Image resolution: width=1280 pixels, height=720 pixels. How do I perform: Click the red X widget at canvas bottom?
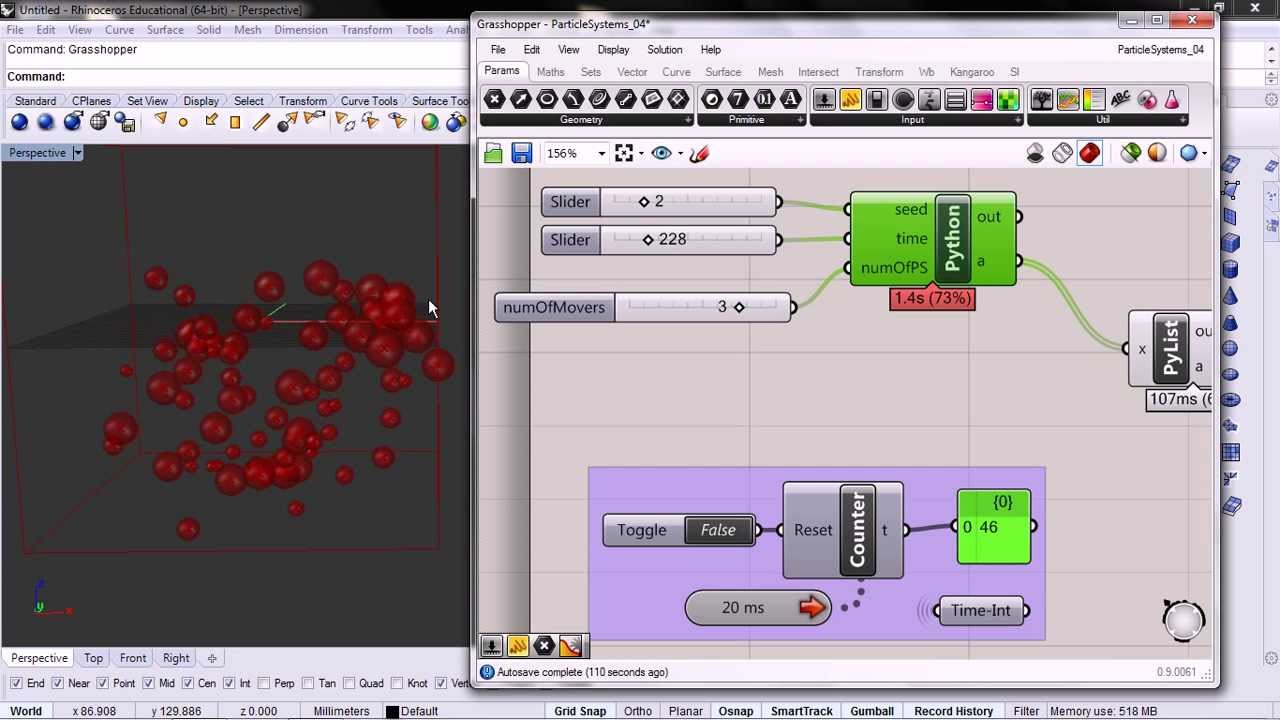544,646
